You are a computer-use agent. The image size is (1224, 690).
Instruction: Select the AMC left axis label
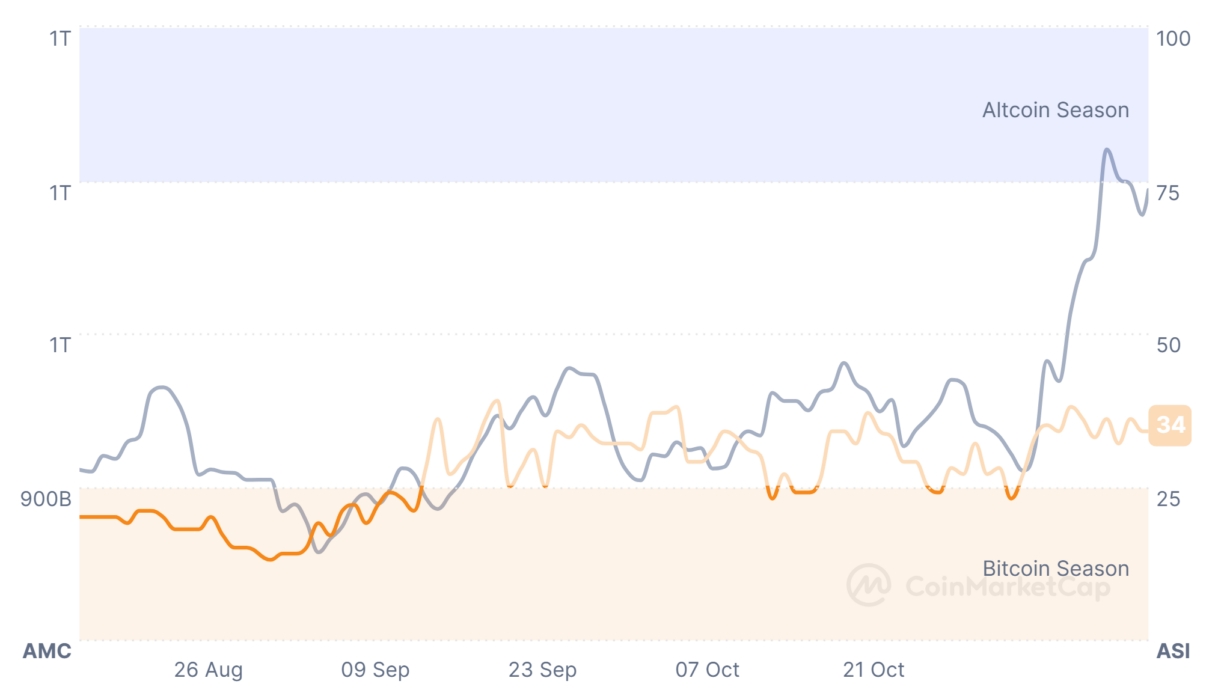click(47, 651)
